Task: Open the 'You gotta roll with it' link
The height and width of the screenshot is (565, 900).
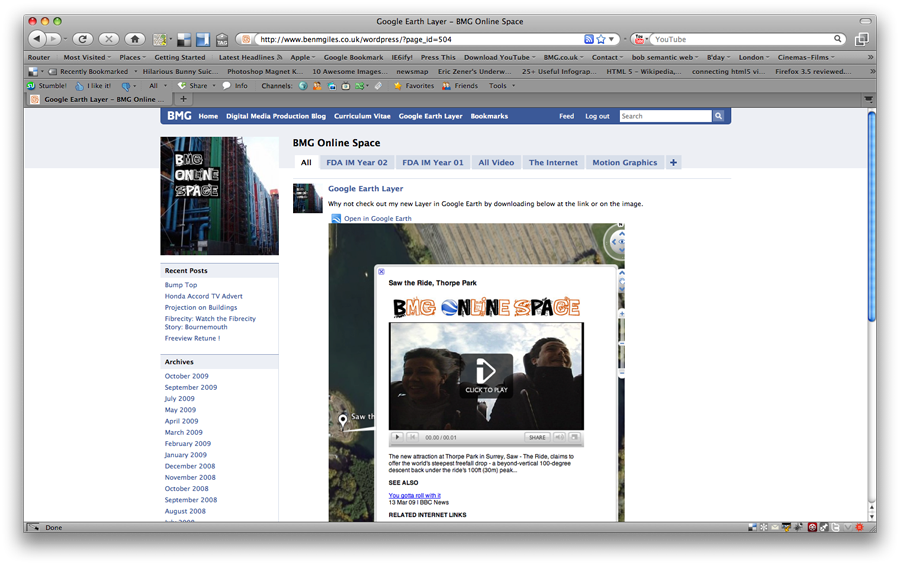Action: coord(415,496)
